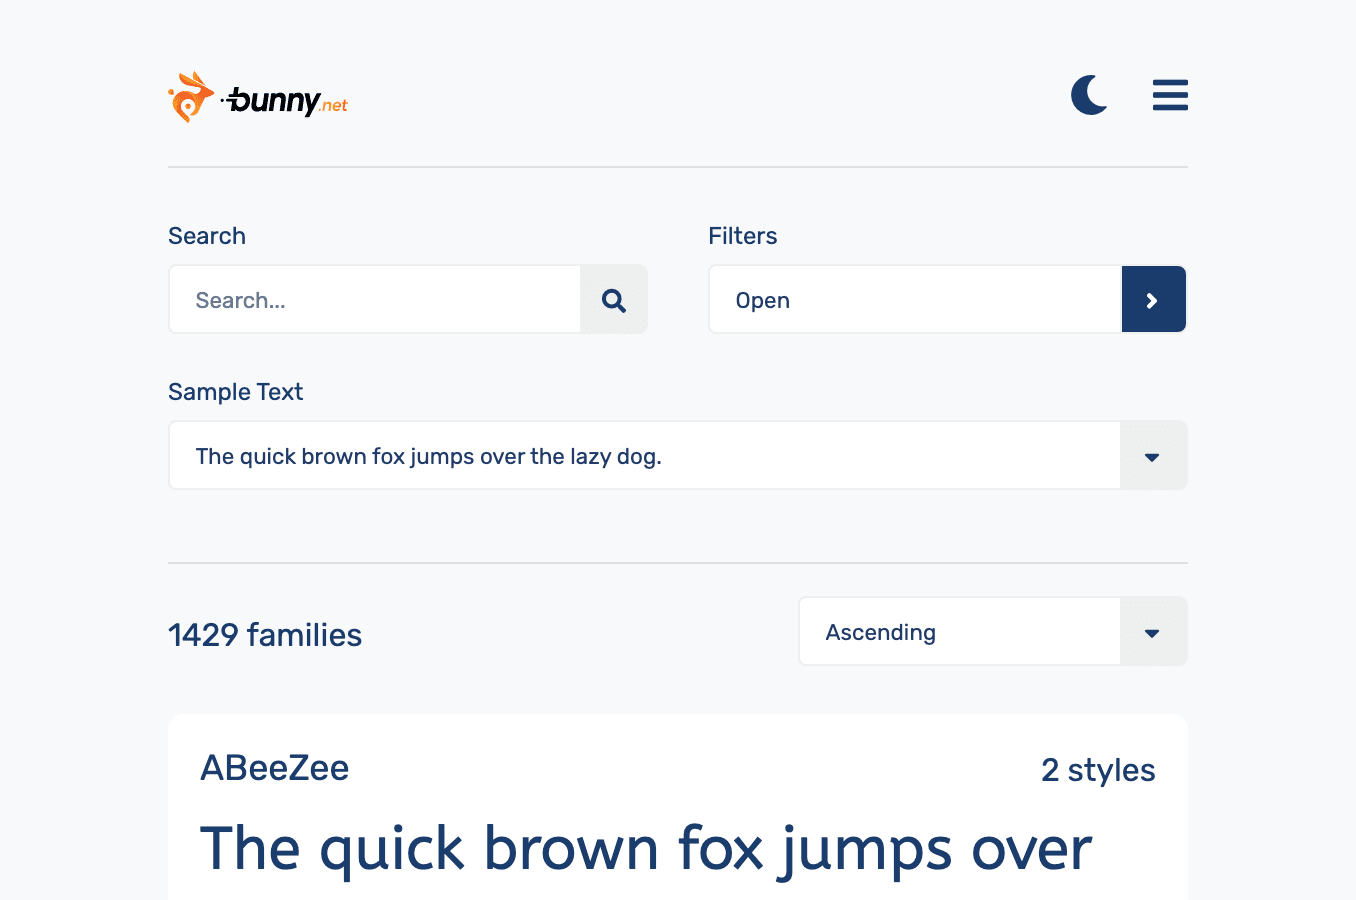
Task: Click the 2 styles label for ABeeZee
Action: click(x=1098, y=770)
